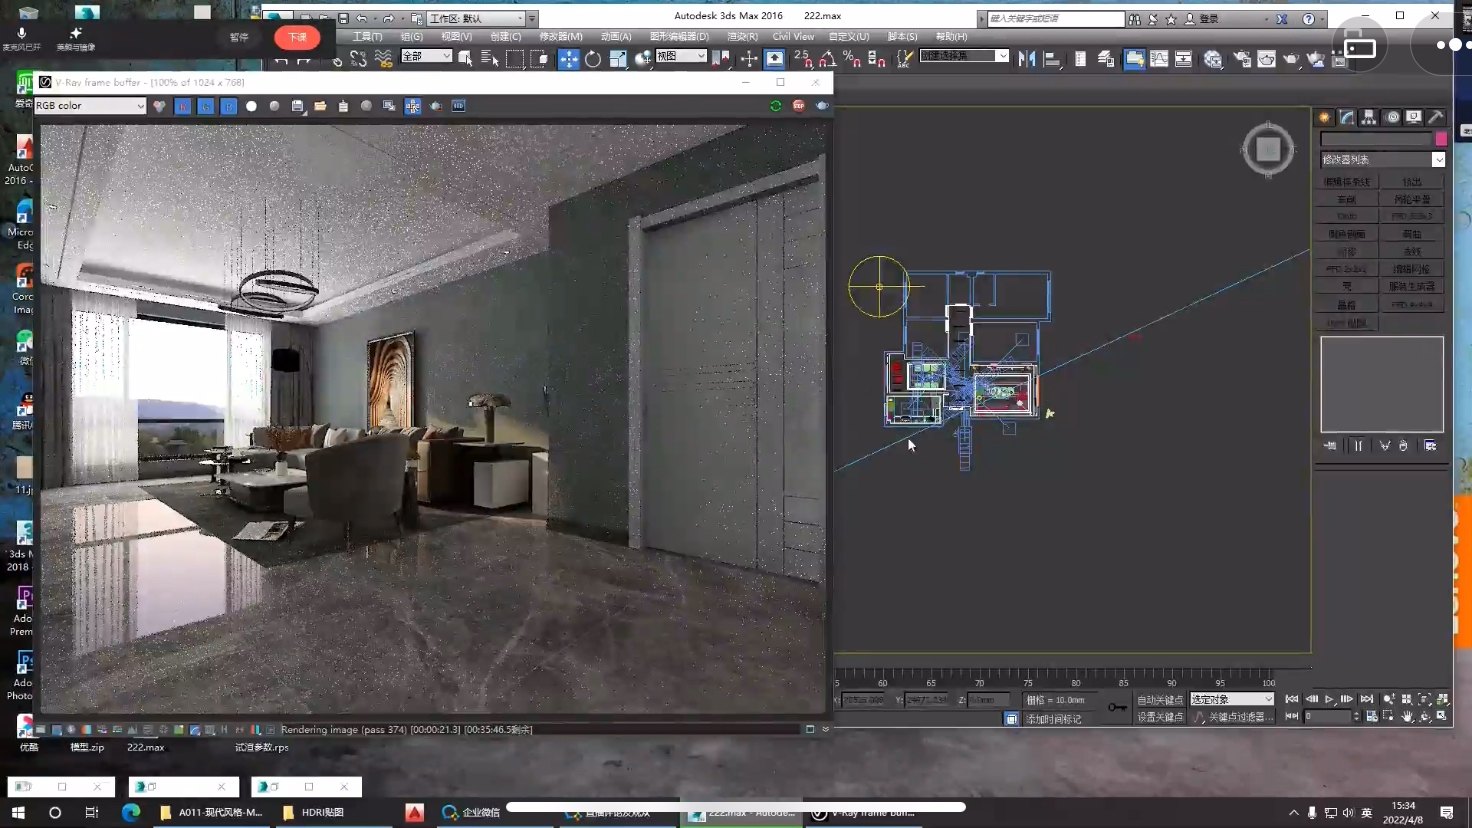1472x828 pixels.
Task: Open Rendered Frame Window icon
Action: tap(1267, 59)
